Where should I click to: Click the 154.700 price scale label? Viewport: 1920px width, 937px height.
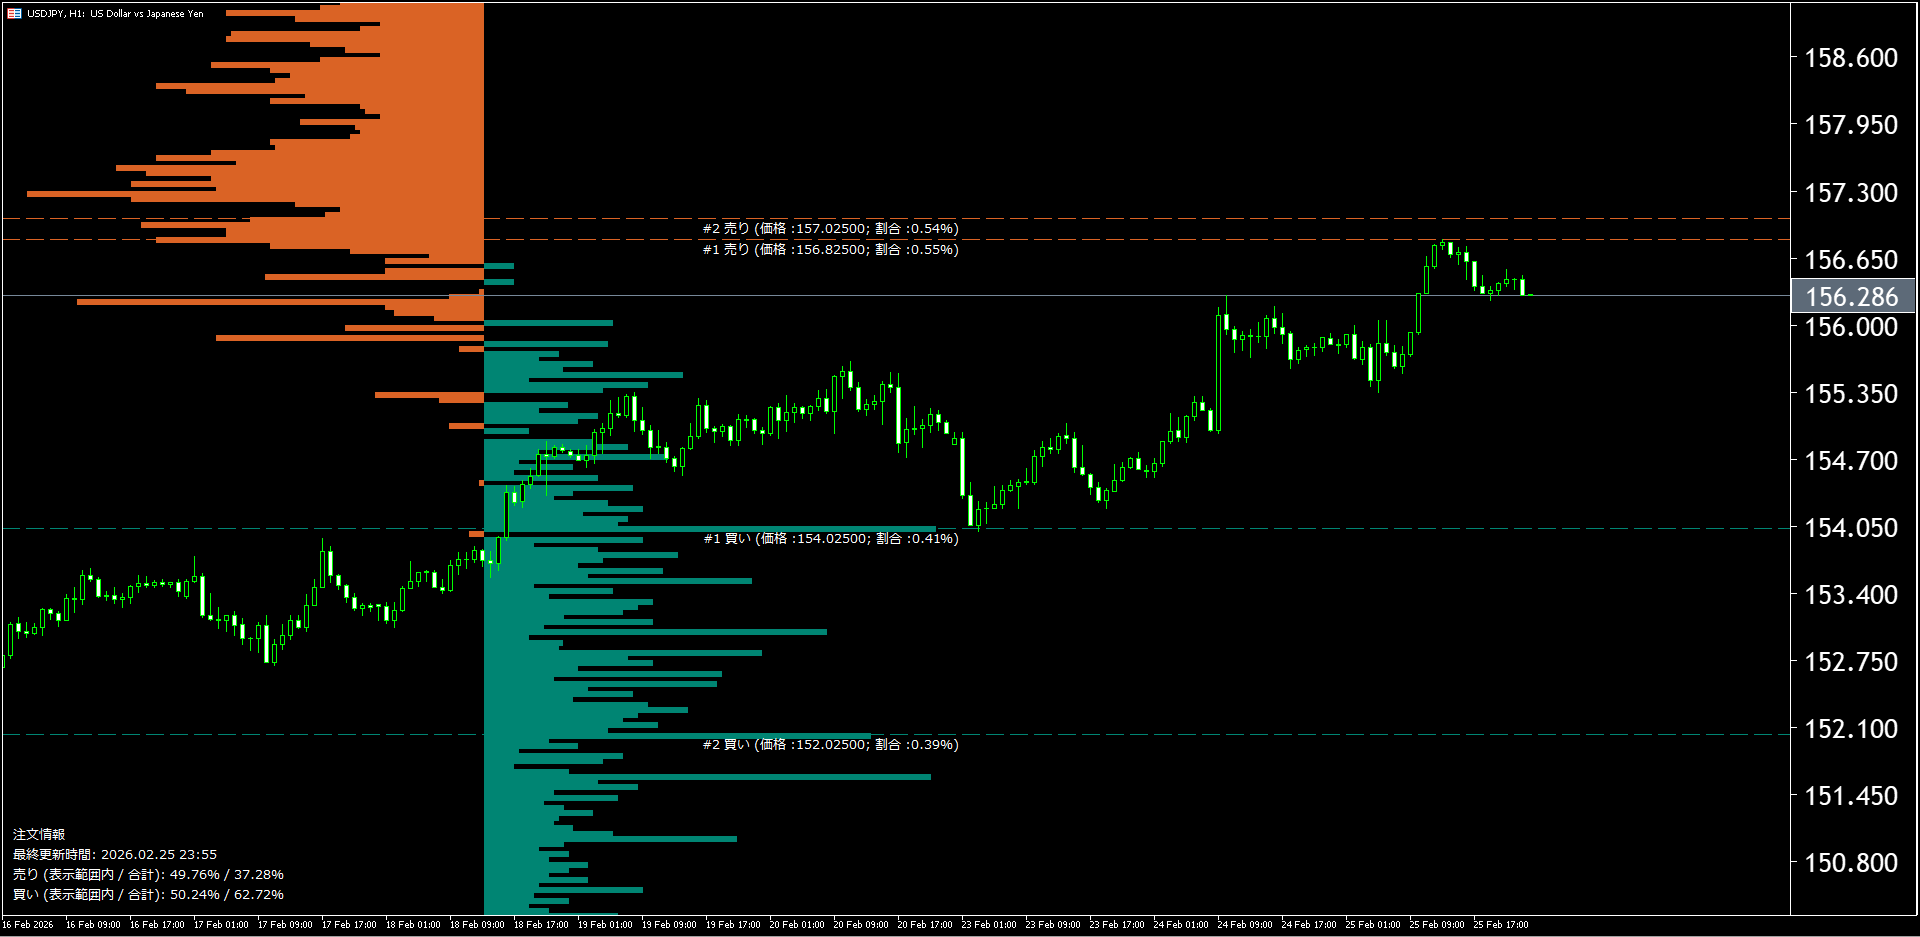click(1851, 461)
